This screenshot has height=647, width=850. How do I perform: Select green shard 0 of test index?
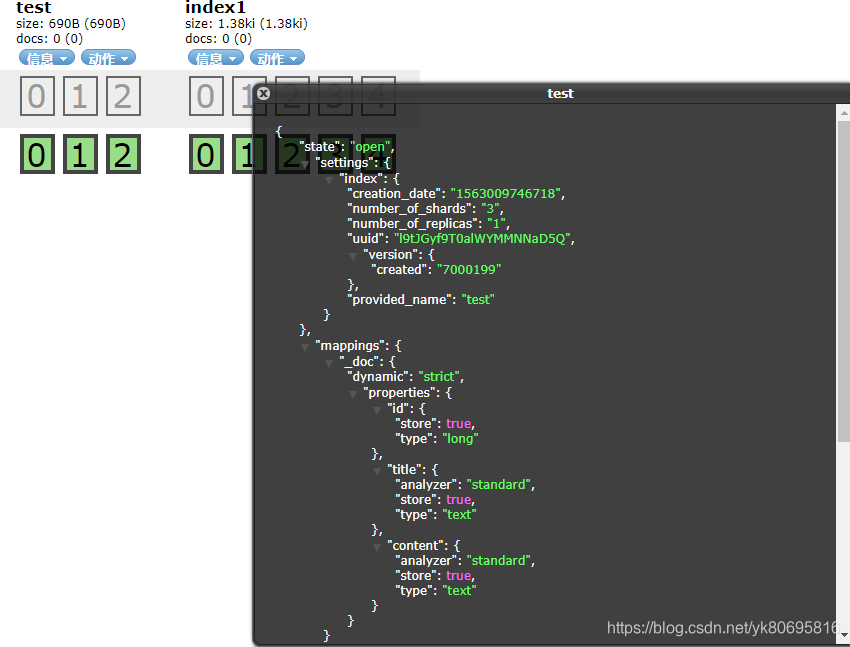point(37,154)
